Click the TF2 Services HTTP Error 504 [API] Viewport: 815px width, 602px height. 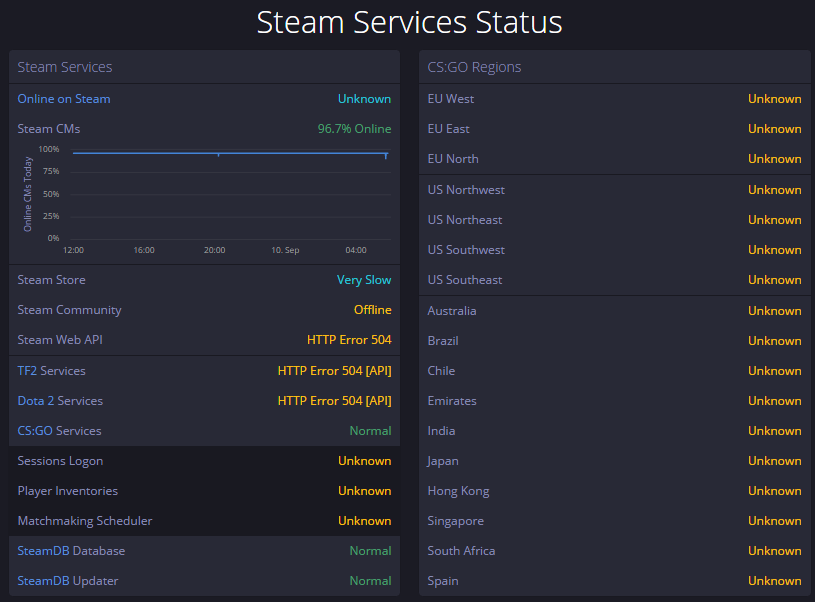(x=334, y=371)
